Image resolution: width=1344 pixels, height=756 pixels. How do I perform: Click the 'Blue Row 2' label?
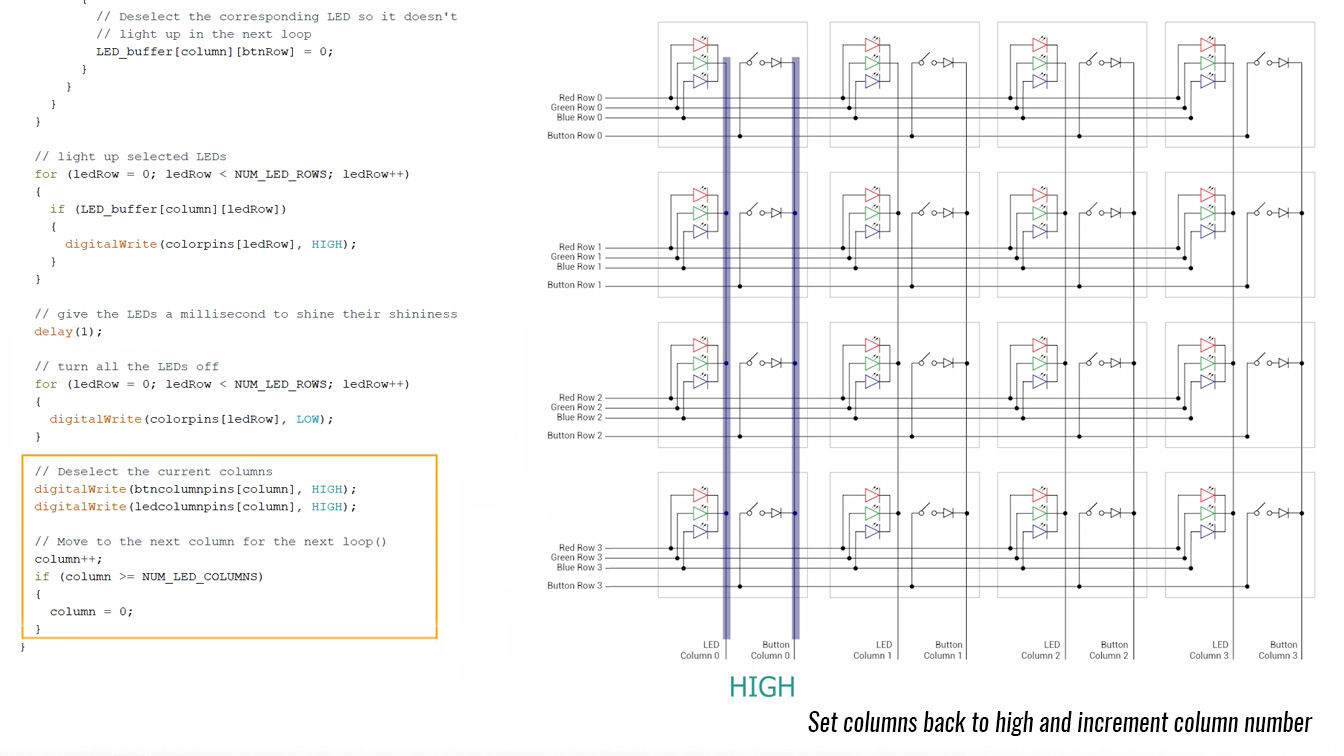[579, 418]
